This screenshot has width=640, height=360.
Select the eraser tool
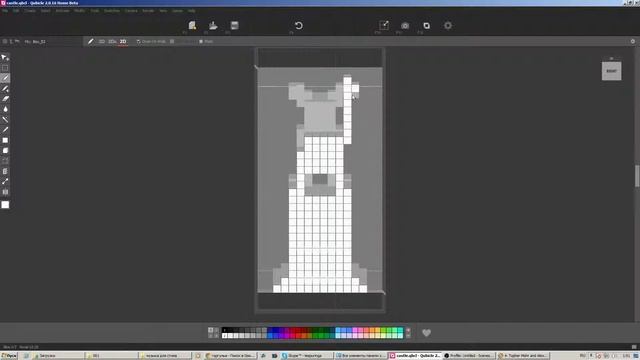tap(5, 99)
